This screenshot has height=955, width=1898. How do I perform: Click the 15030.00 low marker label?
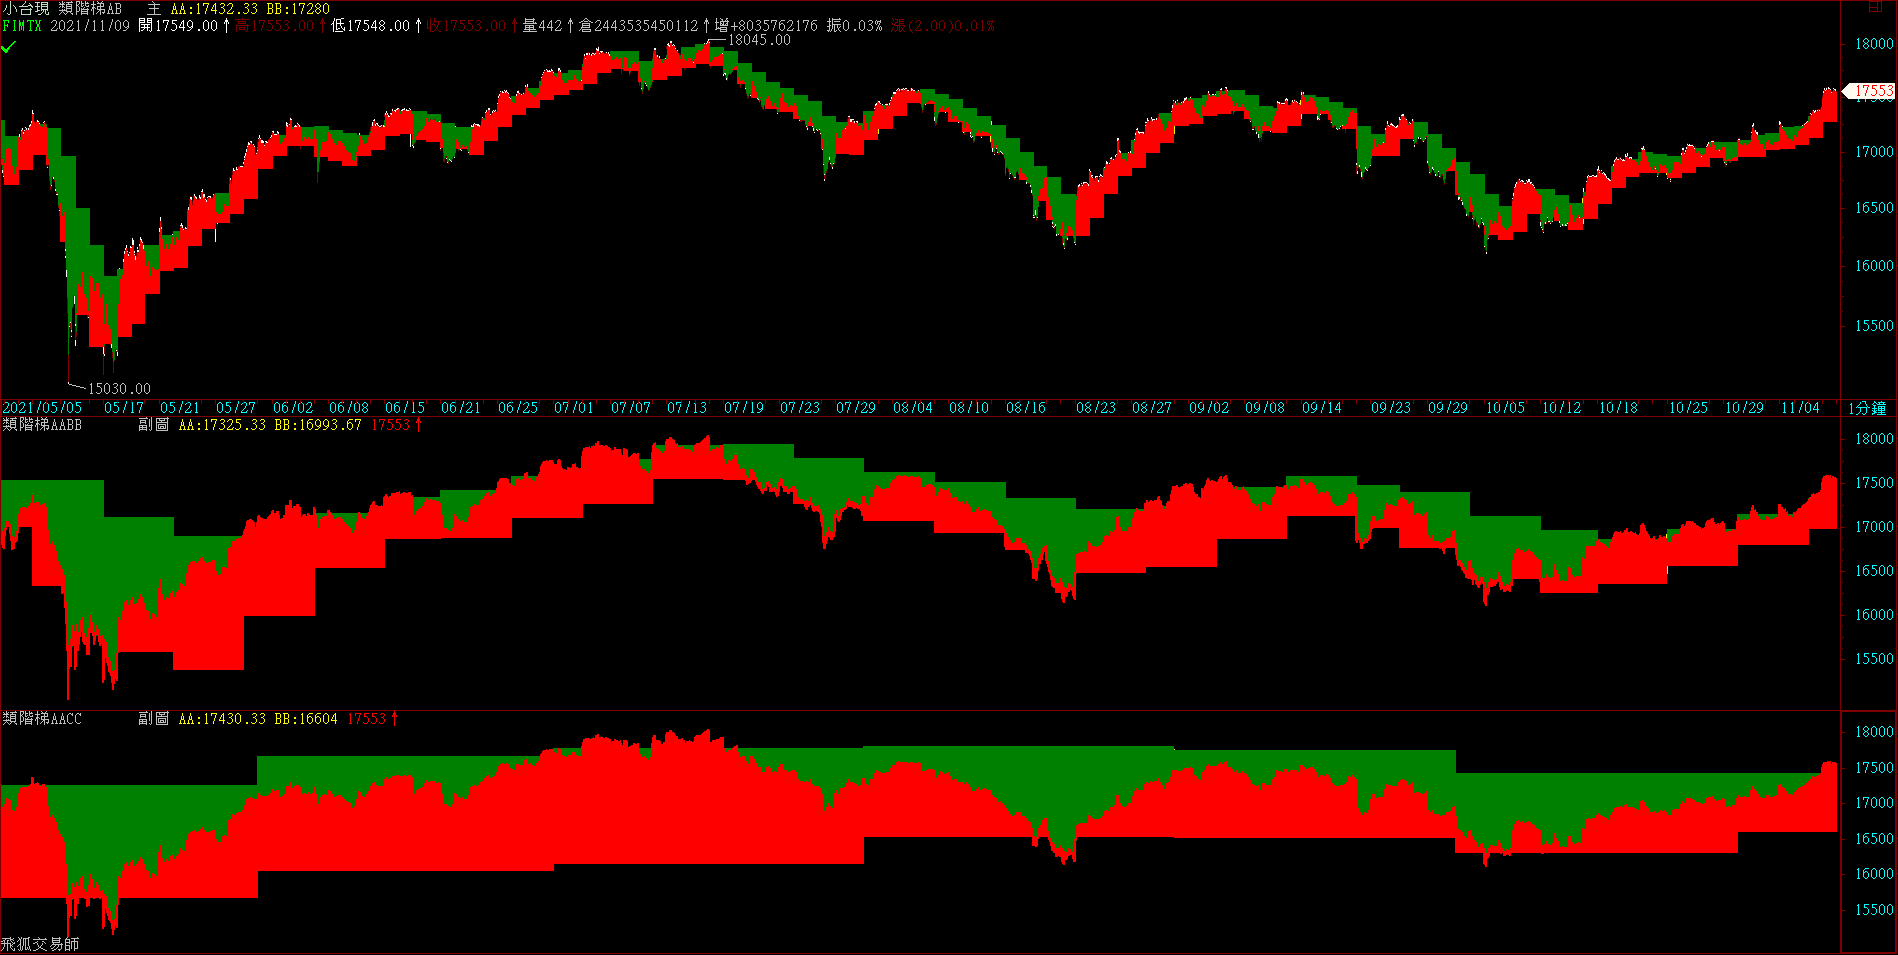point(119,389)
